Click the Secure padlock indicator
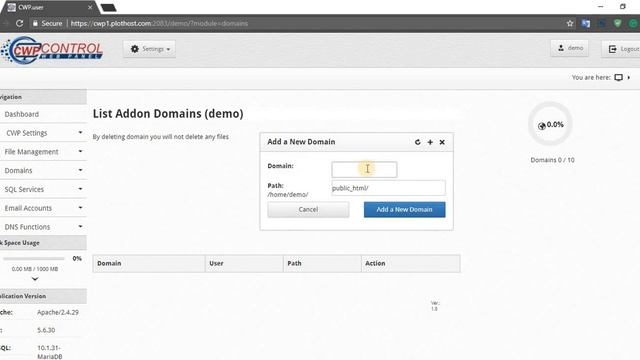The width and height of the screenshot is (640, 360). (x=47, y=24)
